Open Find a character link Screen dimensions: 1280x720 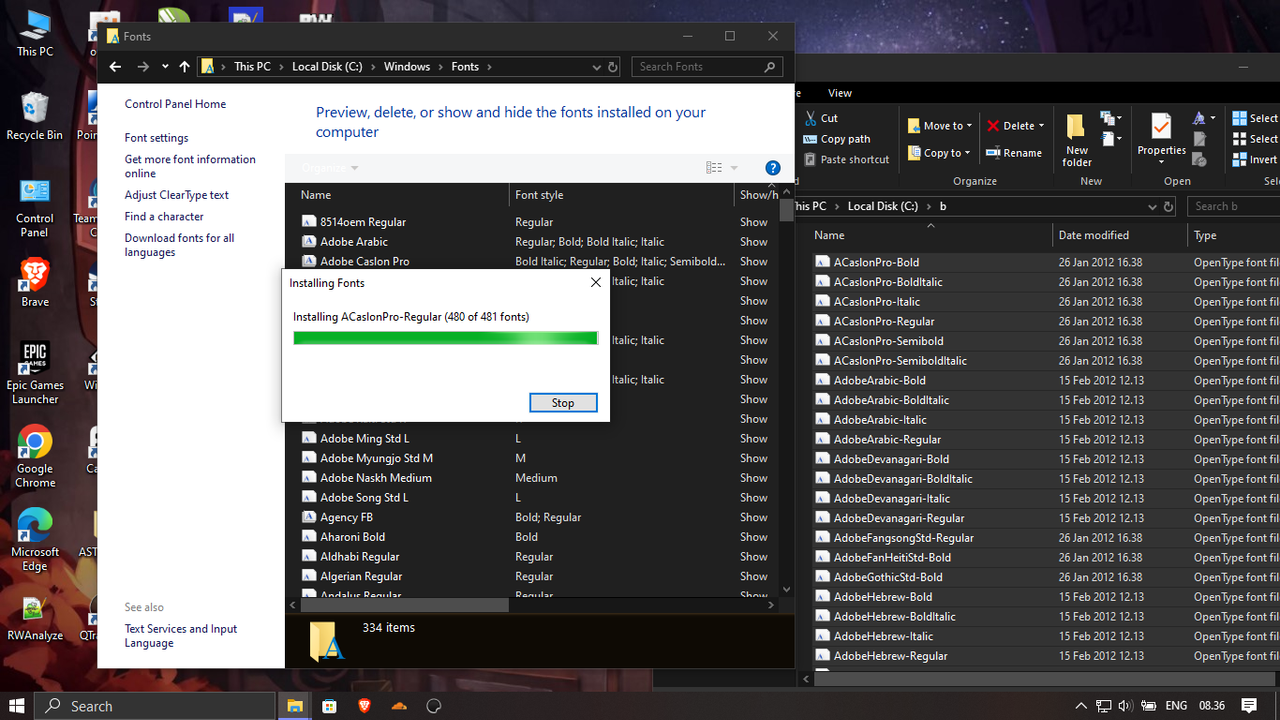pos(164,216)
